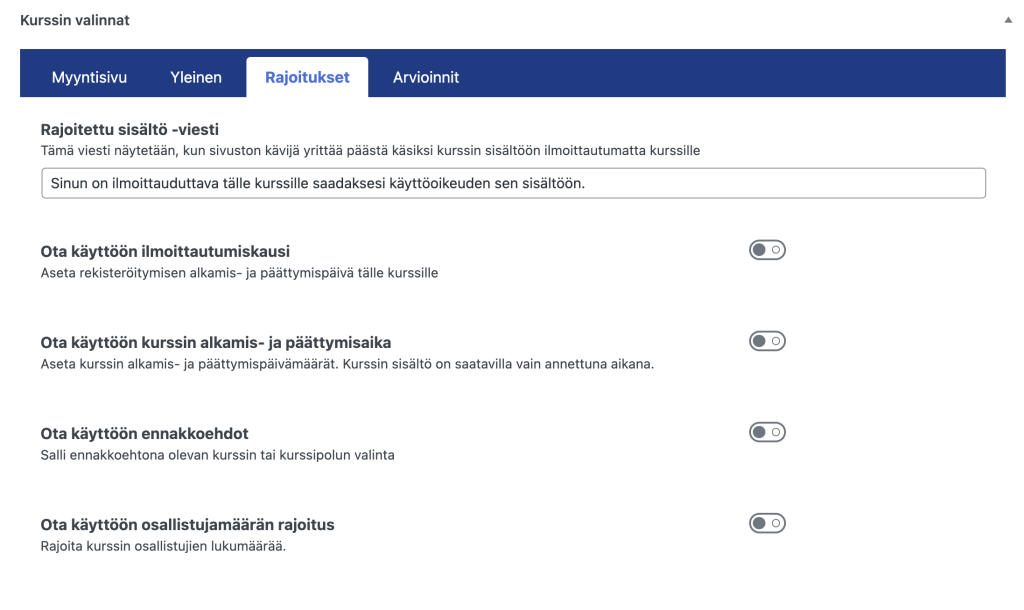
Task: Go to the Arvioinnit tab
Action: [x=426, y=77]
